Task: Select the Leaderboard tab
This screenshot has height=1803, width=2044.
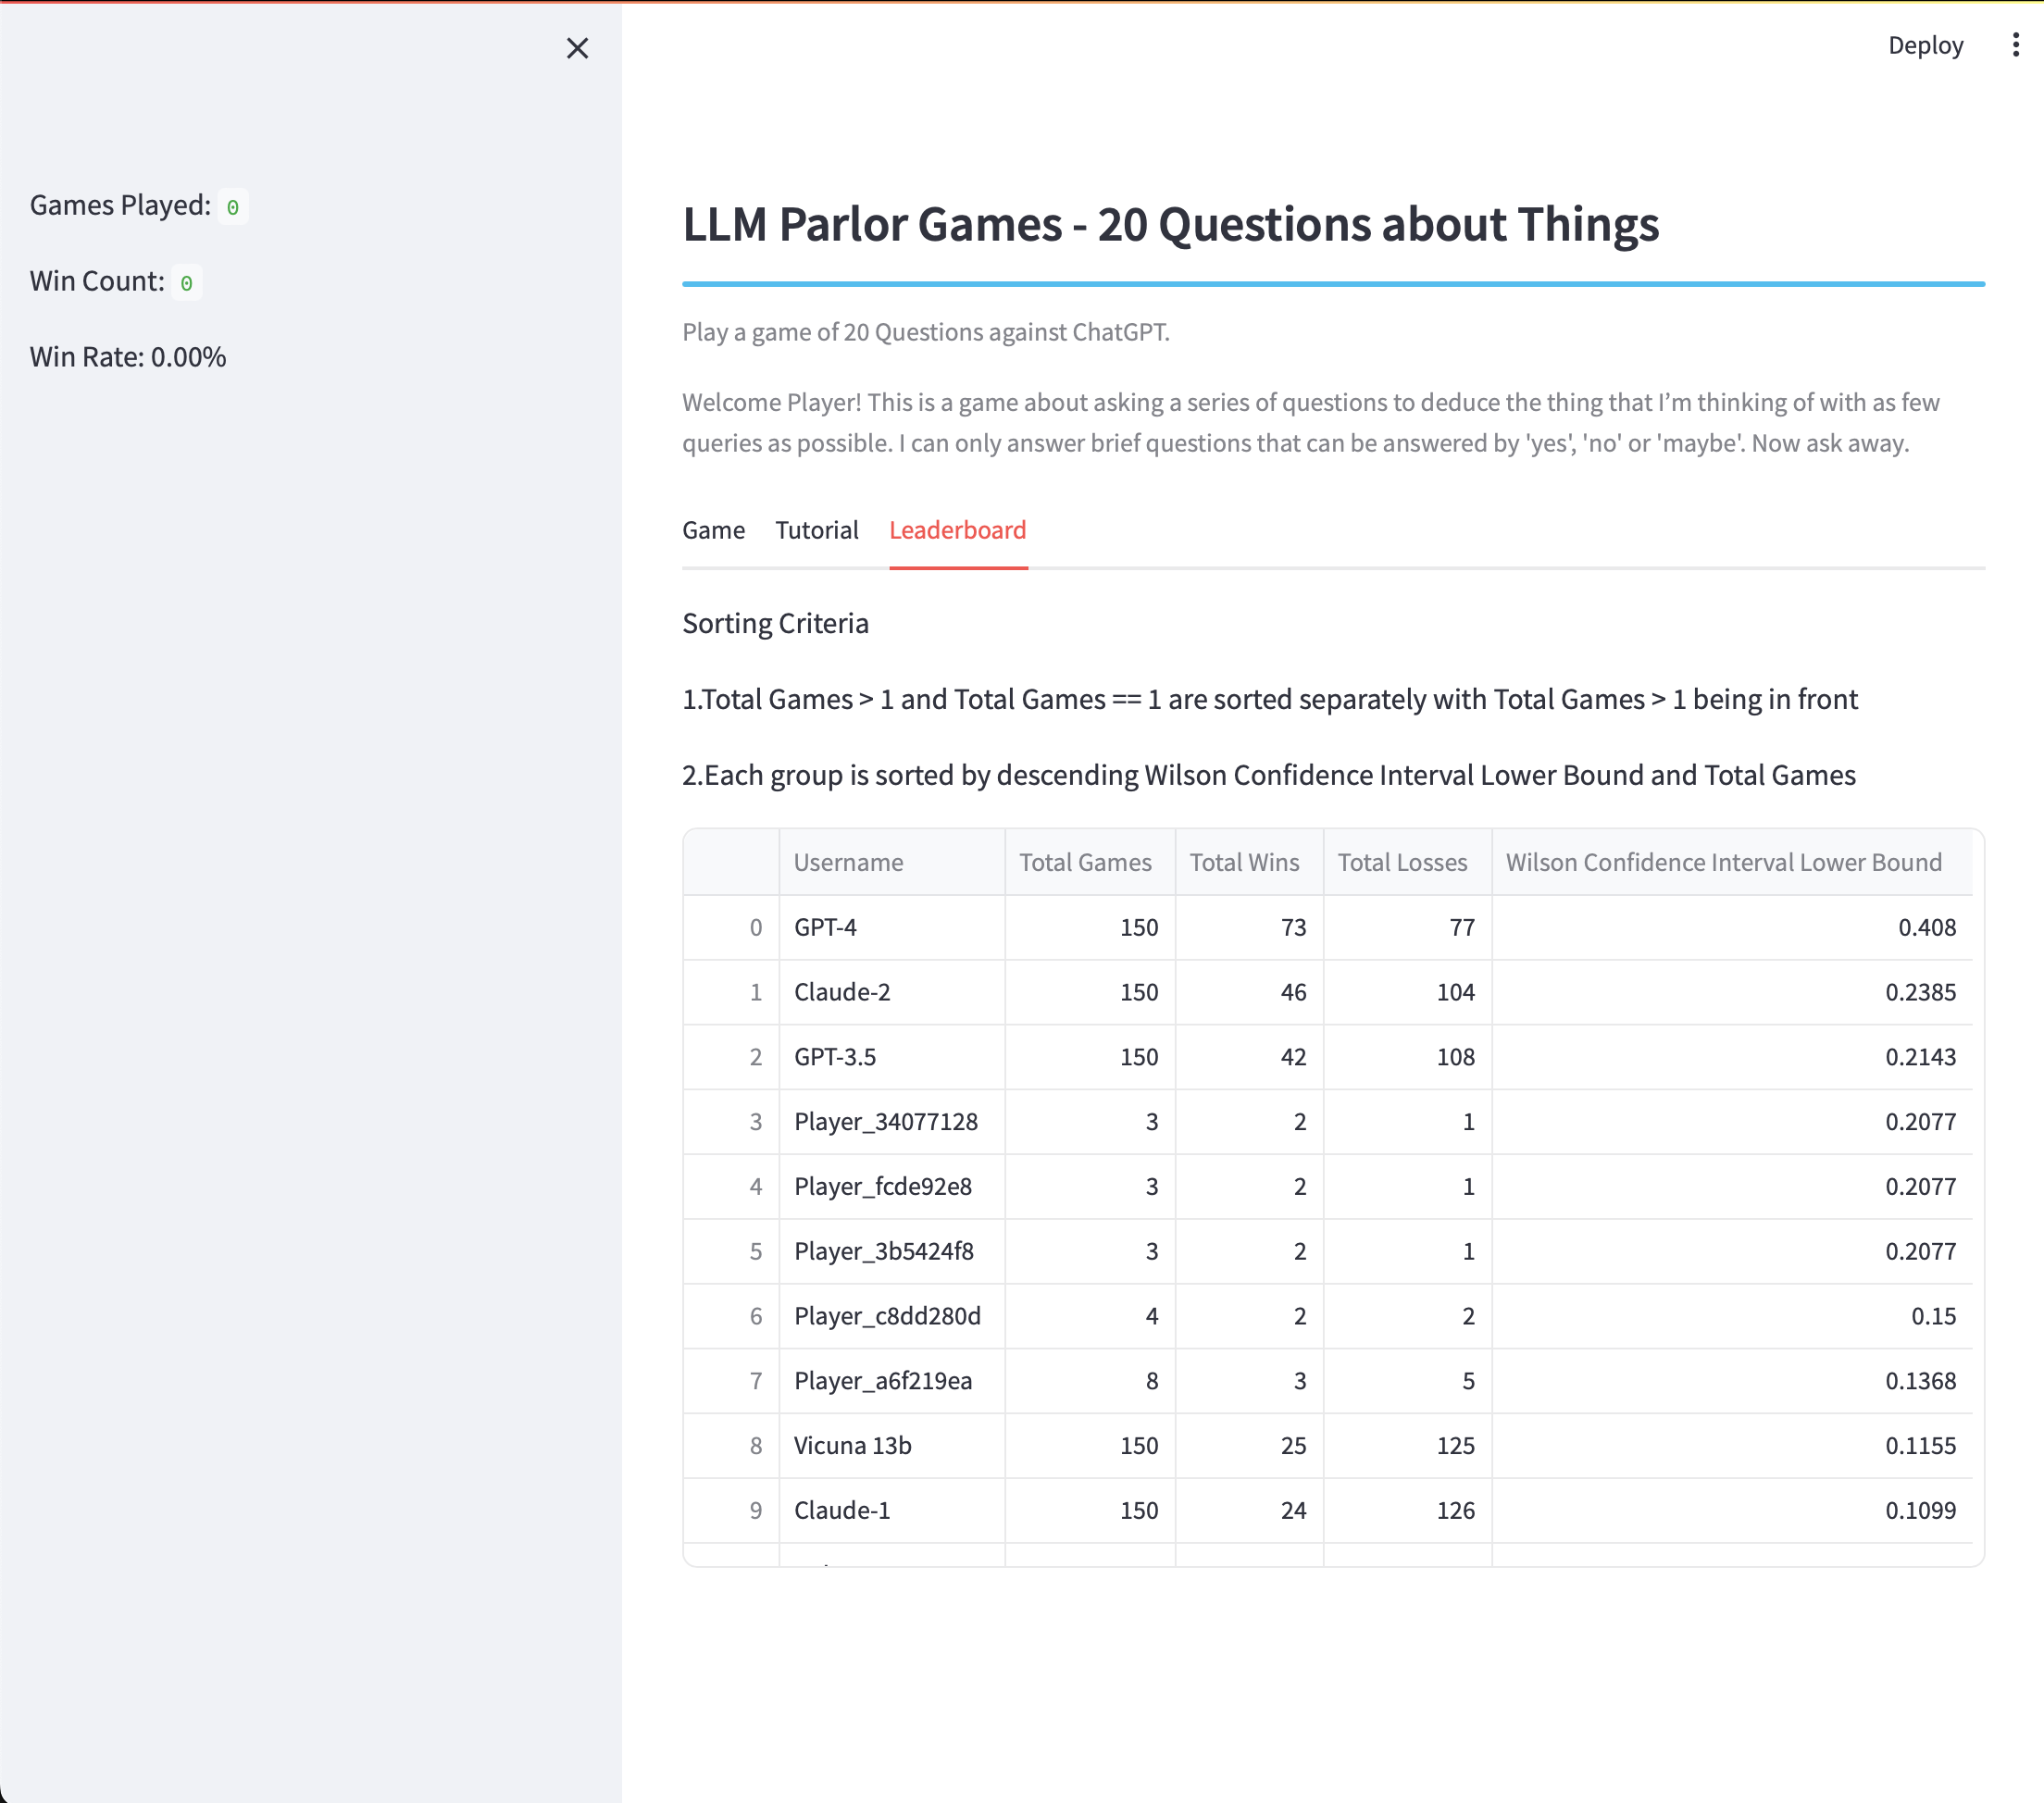Action: click(957, 530)
